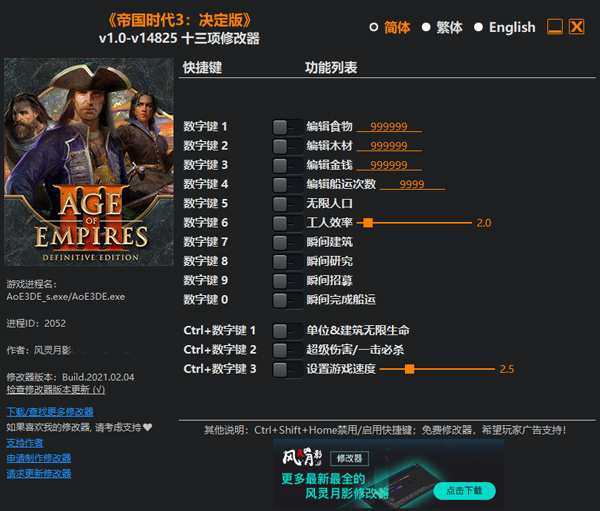Select the 简体 language radio button
Image resolution: width=600 pixels, height=511 pixels.
tap(374, 28)
